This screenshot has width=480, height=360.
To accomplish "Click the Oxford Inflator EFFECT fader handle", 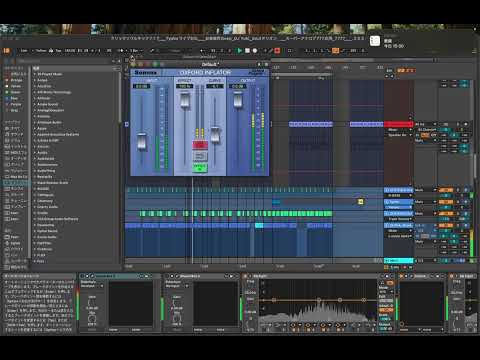I will coord(185,100).
